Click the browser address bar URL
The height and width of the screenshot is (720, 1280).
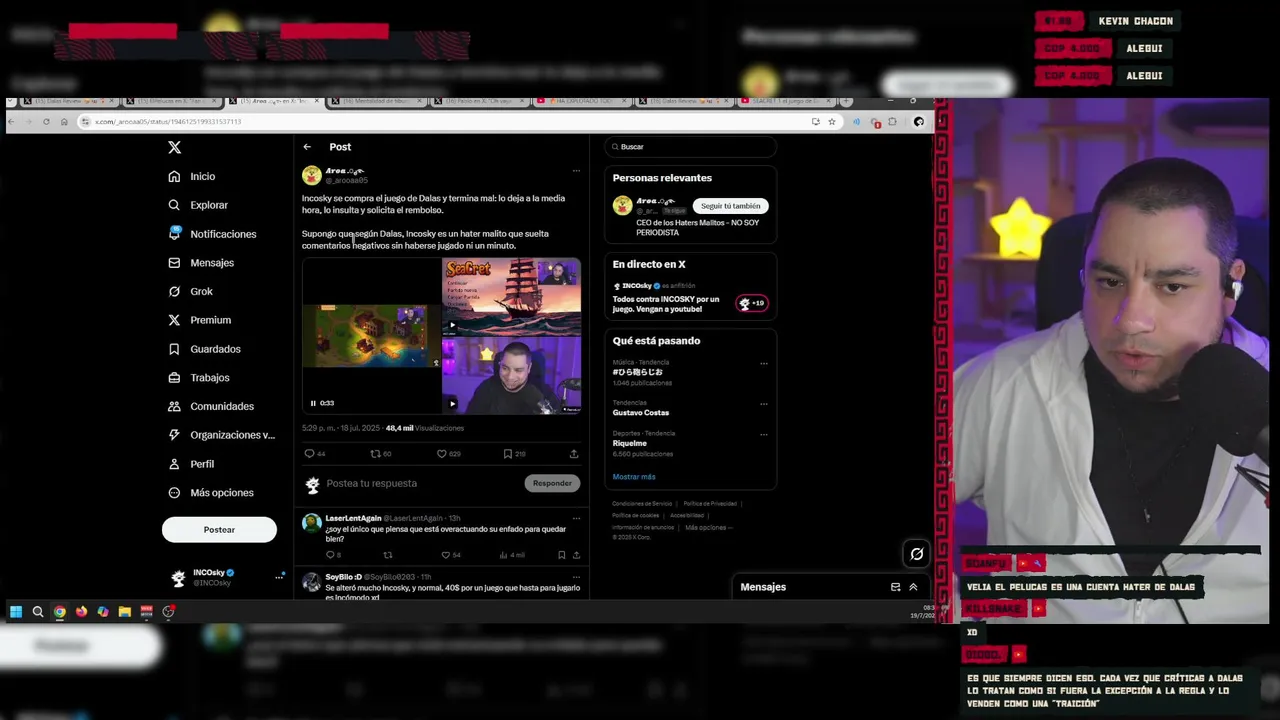point(168,122)
